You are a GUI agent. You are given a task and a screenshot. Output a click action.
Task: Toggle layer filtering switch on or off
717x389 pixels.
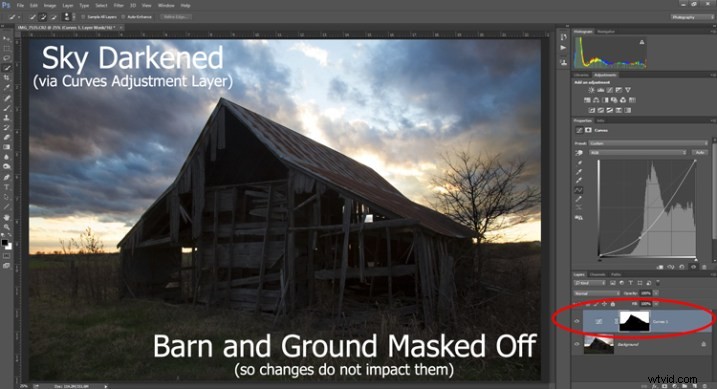[x=658, y=283]
